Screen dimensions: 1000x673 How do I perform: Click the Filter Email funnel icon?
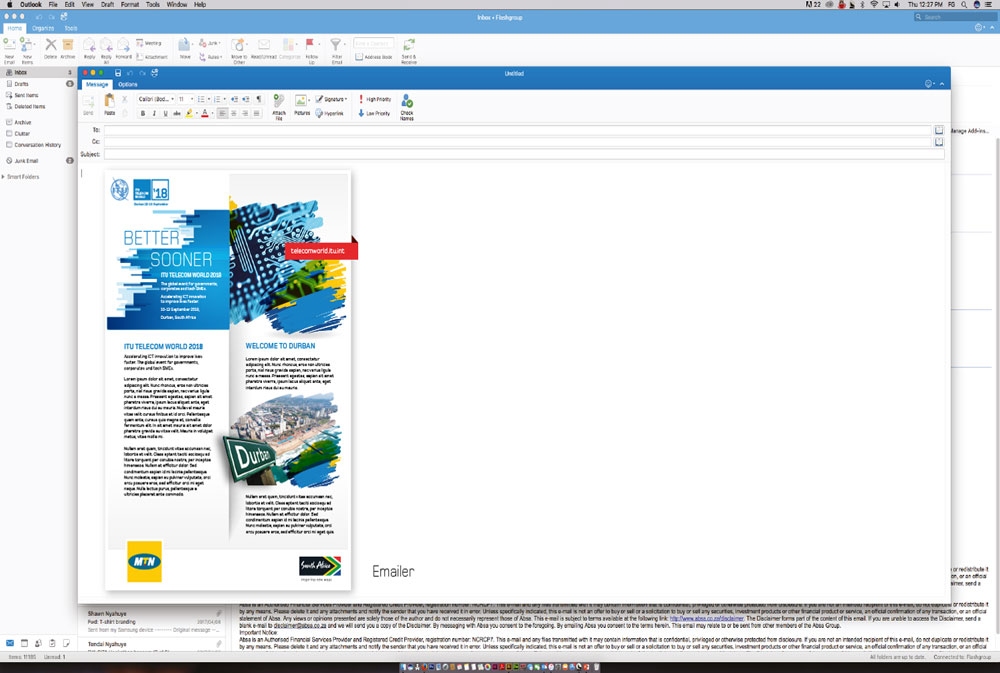point(336,45)
